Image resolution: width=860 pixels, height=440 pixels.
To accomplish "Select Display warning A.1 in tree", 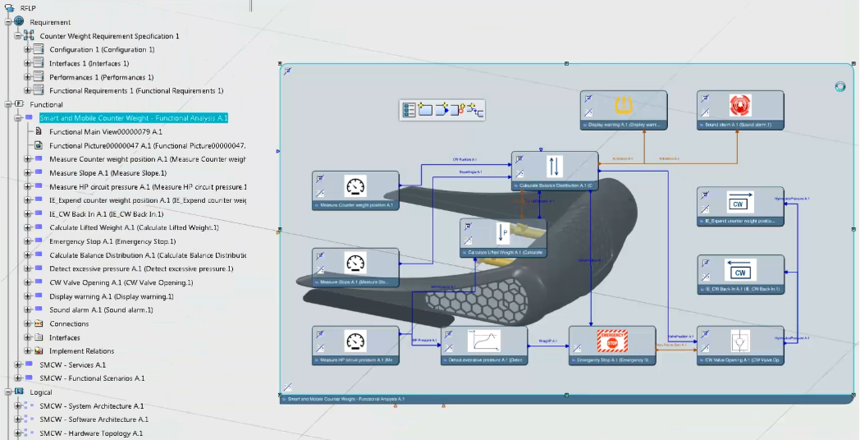I will click(x=111, y=296).
